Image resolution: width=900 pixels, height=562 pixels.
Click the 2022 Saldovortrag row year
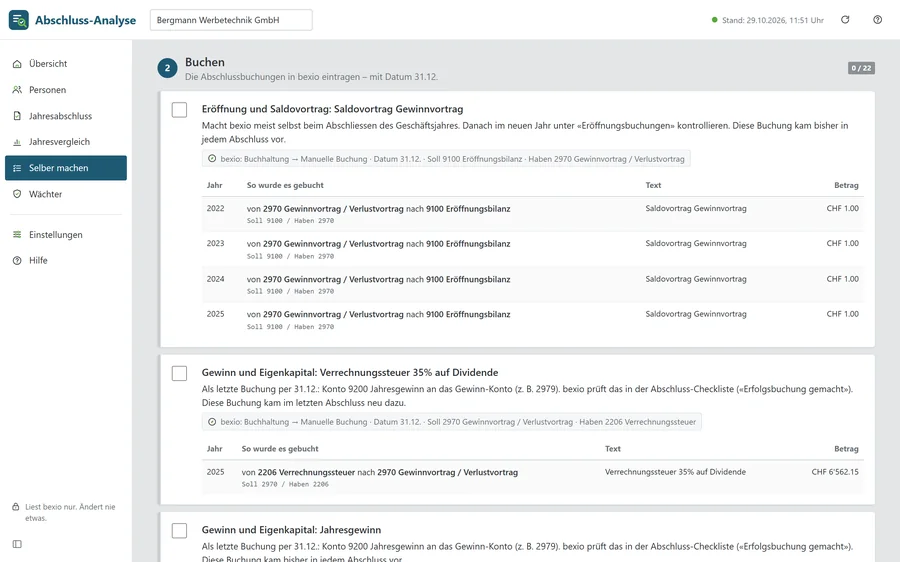[x=215, y=208]
